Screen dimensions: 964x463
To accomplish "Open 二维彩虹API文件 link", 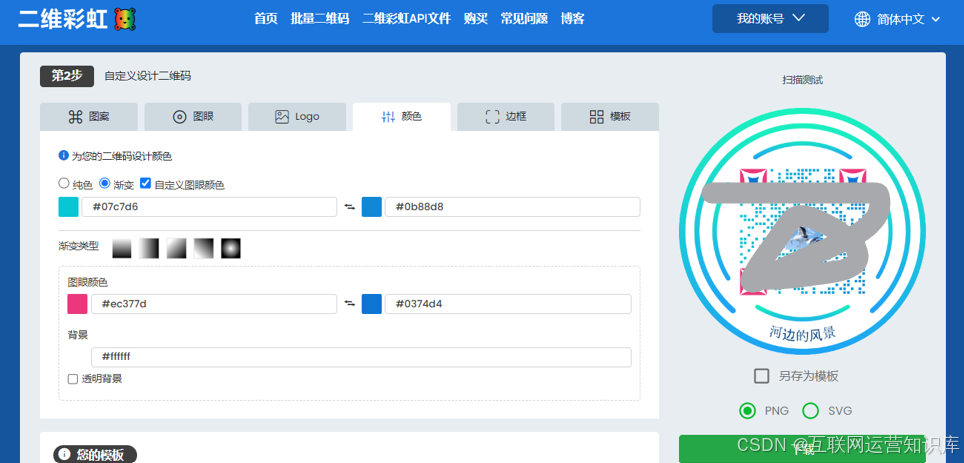I will click(x=406, y=19).
